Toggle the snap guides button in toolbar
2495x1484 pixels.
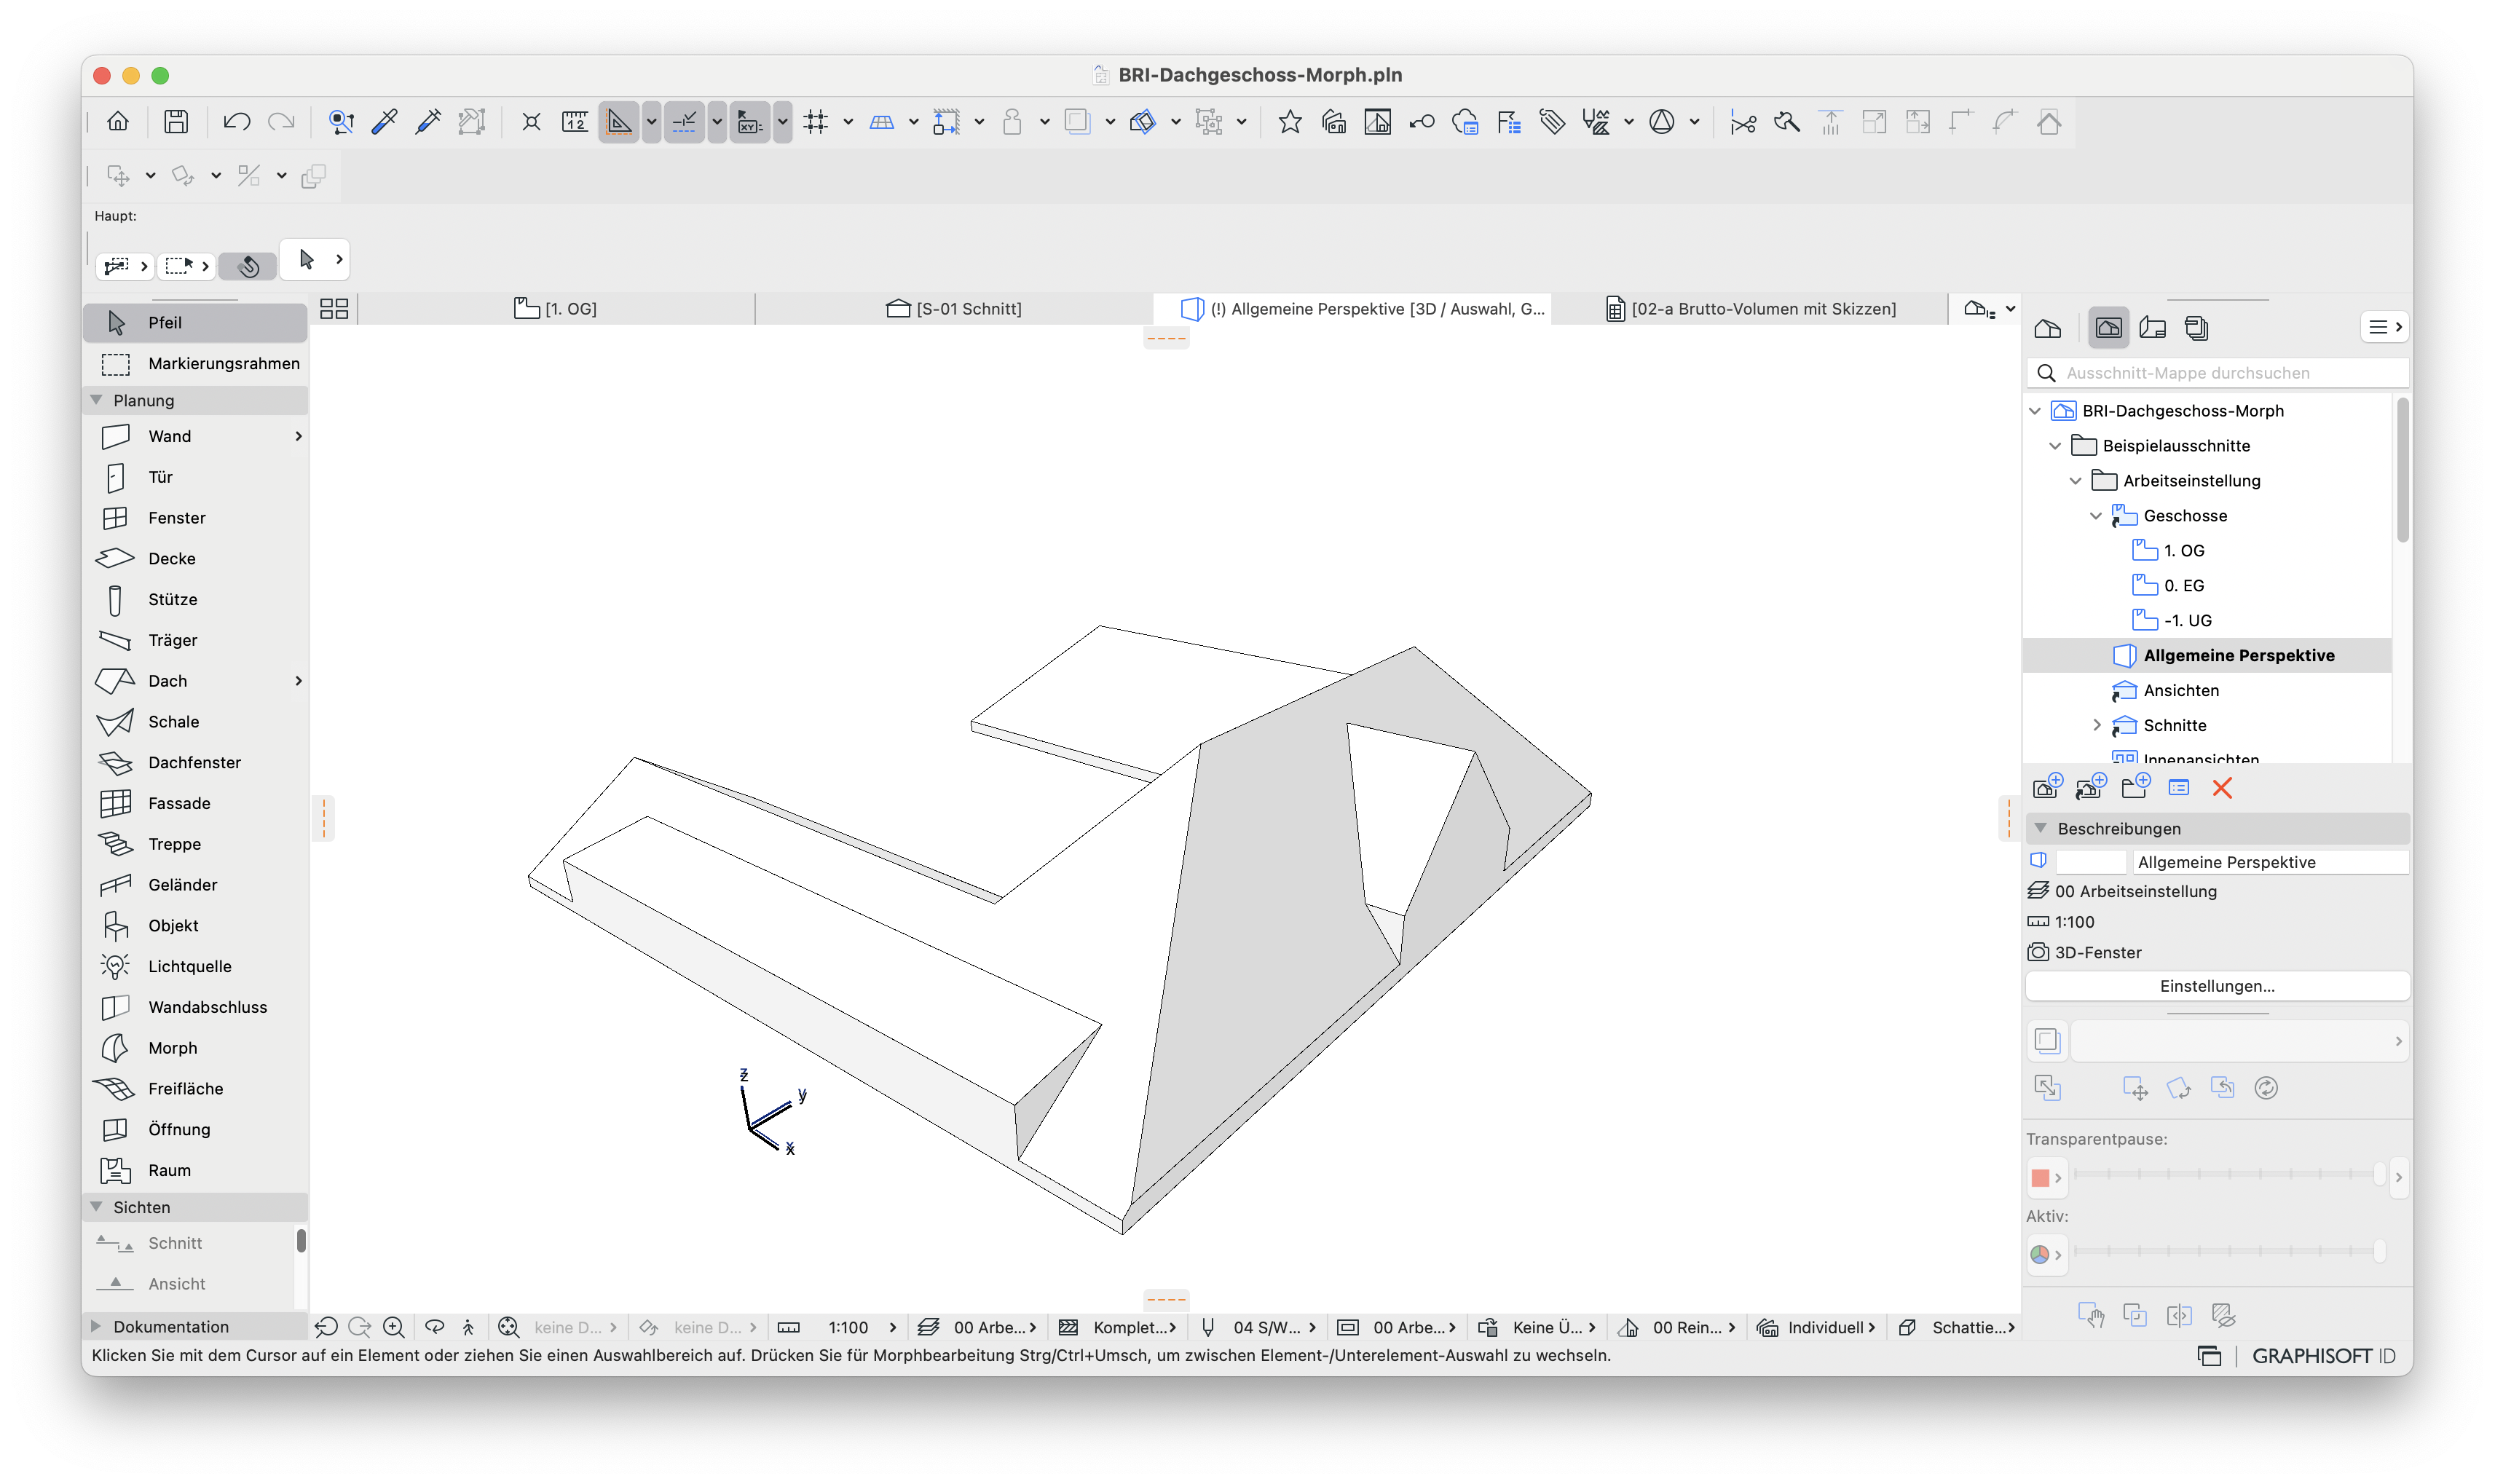(x=684, y=122)
